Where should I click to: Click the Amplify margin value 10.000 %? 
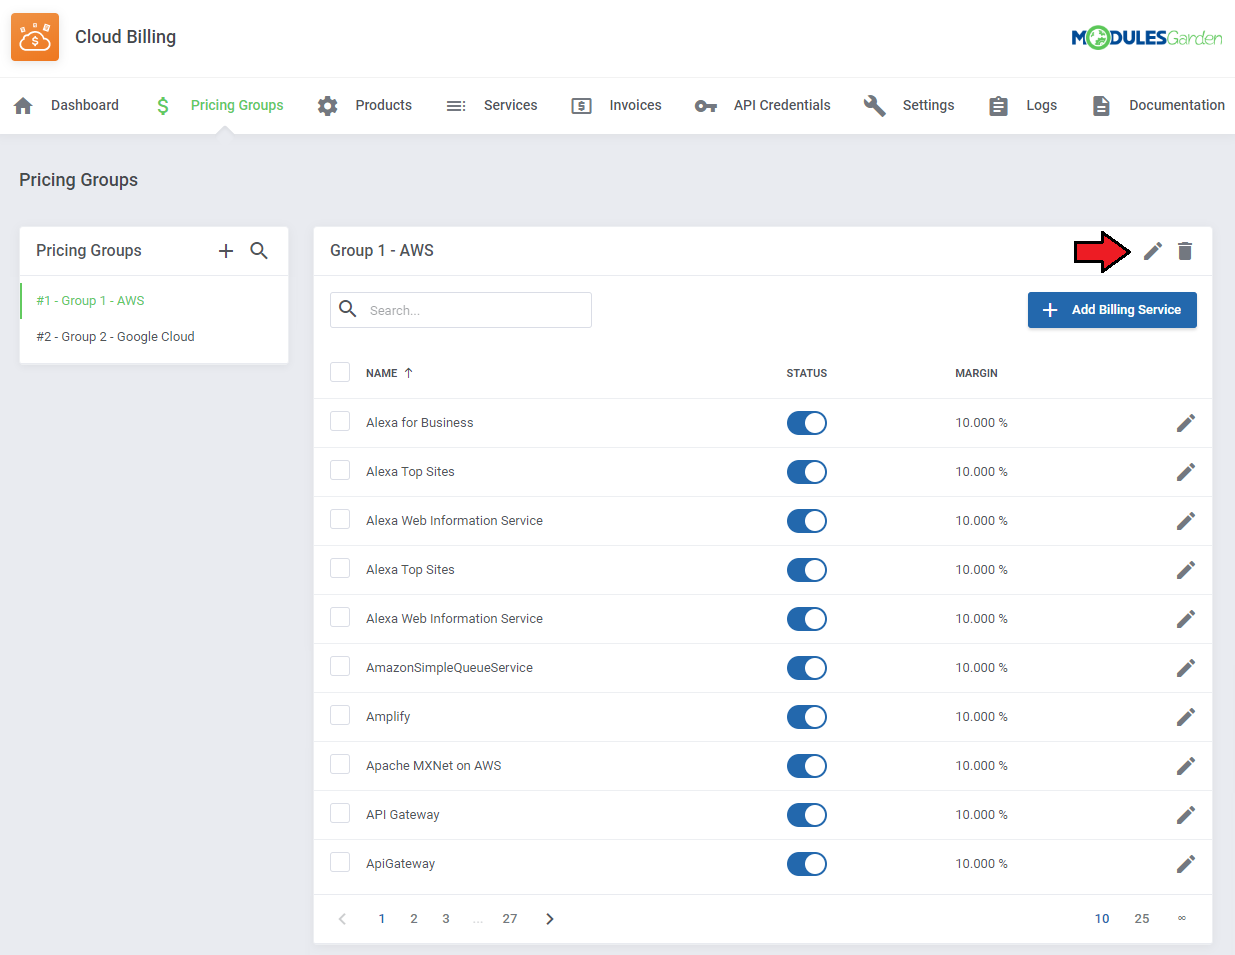(981, 717)
